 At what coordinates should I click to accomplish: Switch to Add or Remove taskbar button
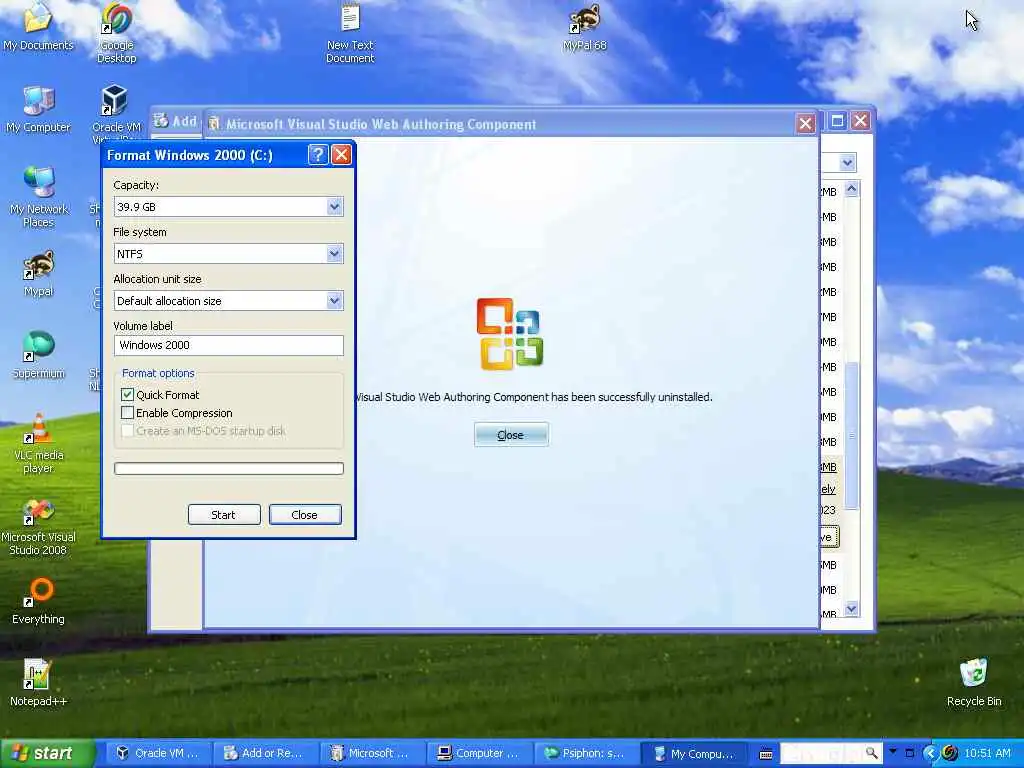(x=264, y=753)
